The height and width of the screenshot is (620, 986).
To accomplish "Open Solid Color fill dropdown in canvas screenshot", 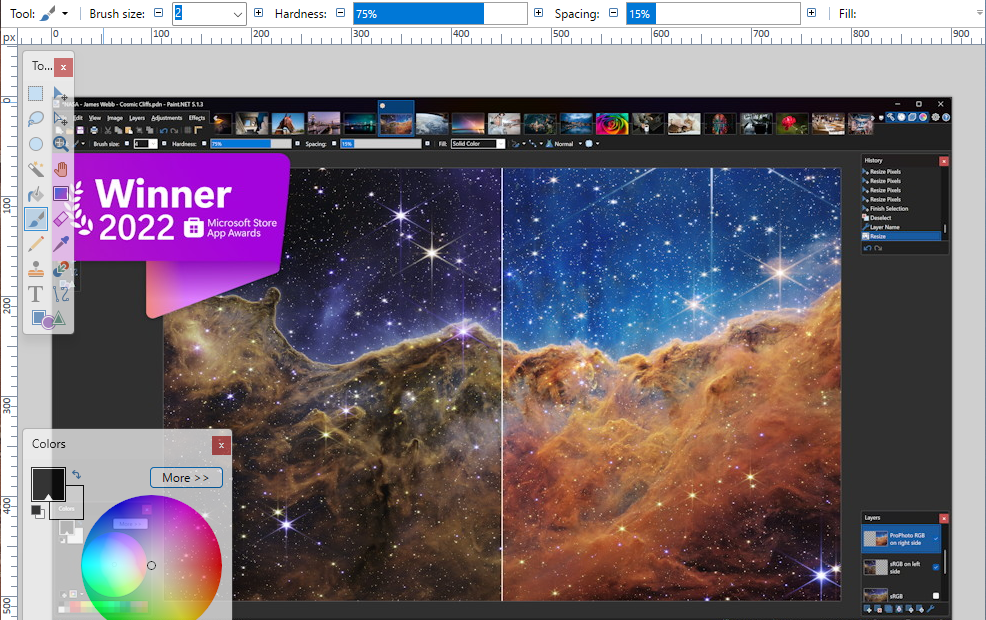I will [501, 143].
